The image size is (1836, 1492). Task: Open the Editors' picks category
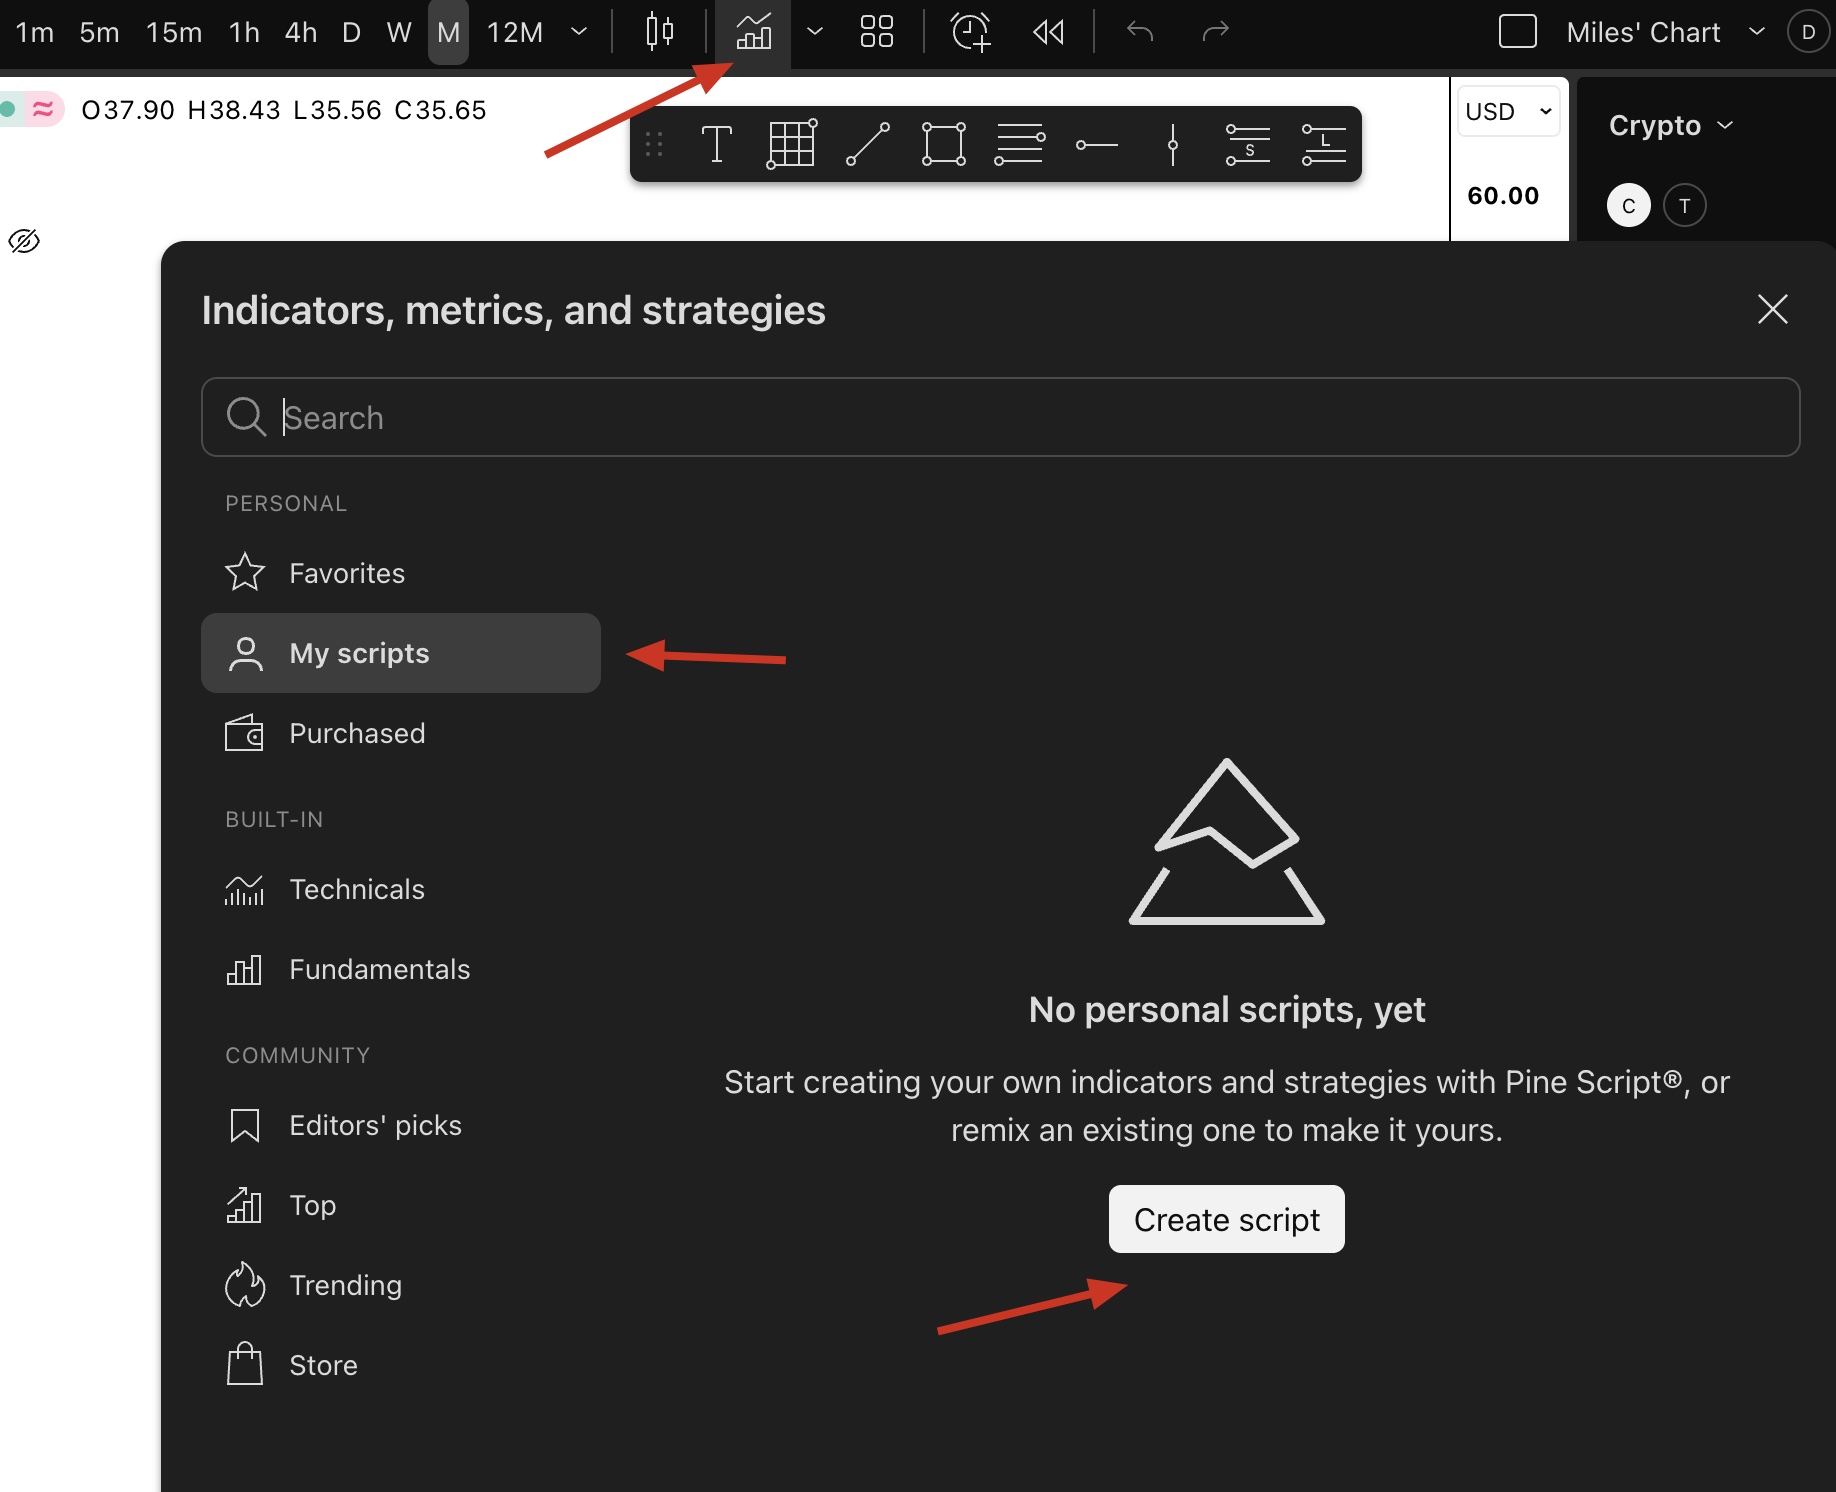(x=401, y=1125)
